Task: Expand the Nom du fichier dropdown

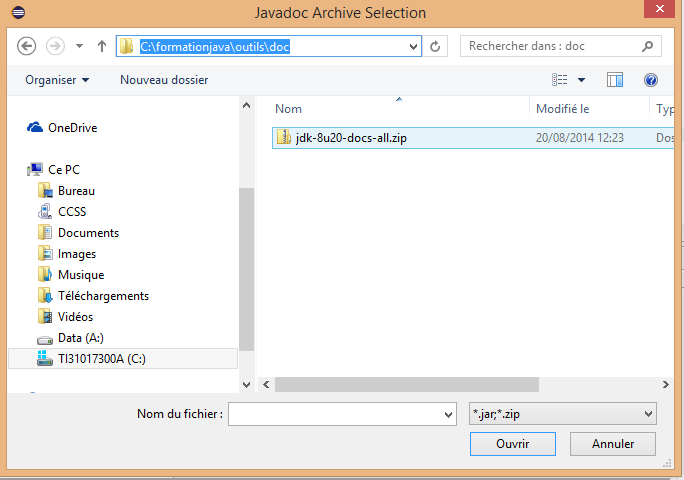Action: pos(448,415)
